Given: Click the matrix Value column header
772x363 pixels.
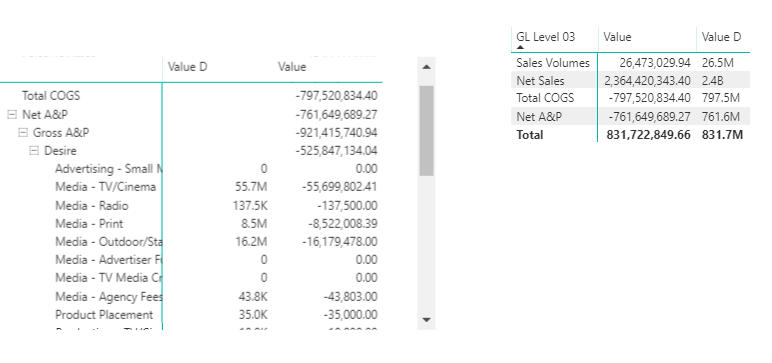Looking at the screenshot, I should (x=292, y=67).
